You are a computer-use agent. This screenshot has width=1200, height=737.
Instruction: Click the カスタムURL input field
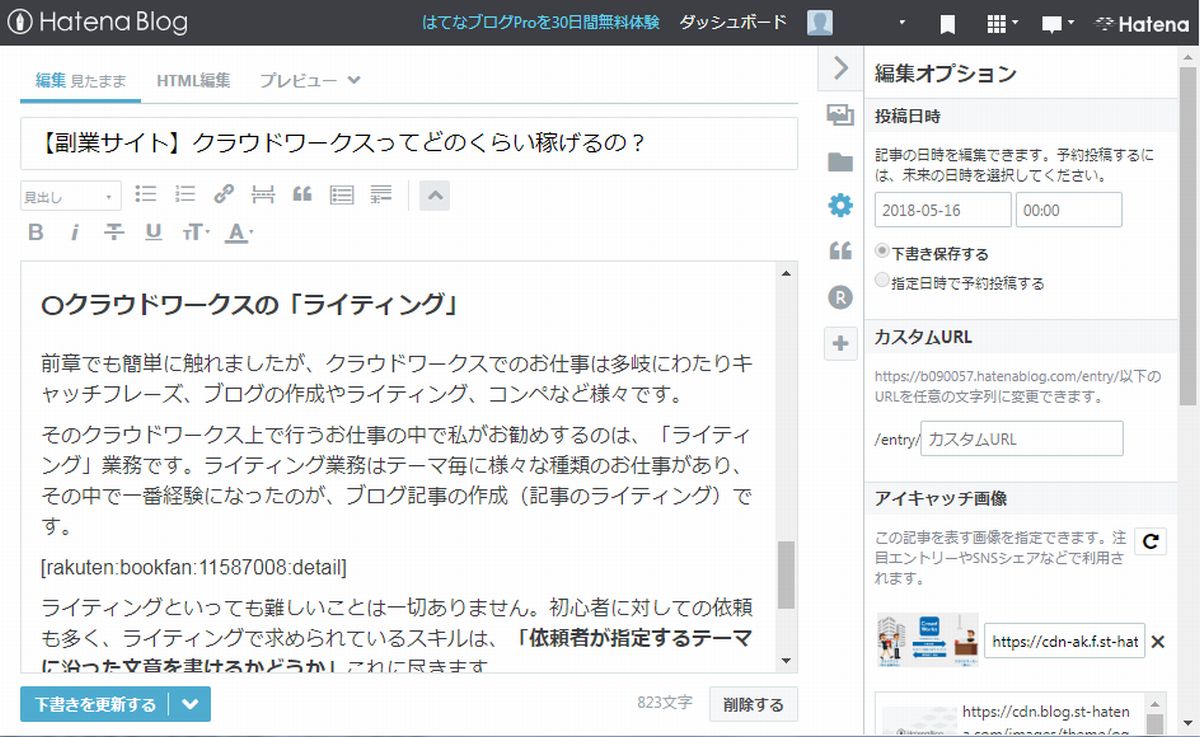pyautogui.click(x=1022, y=439)
